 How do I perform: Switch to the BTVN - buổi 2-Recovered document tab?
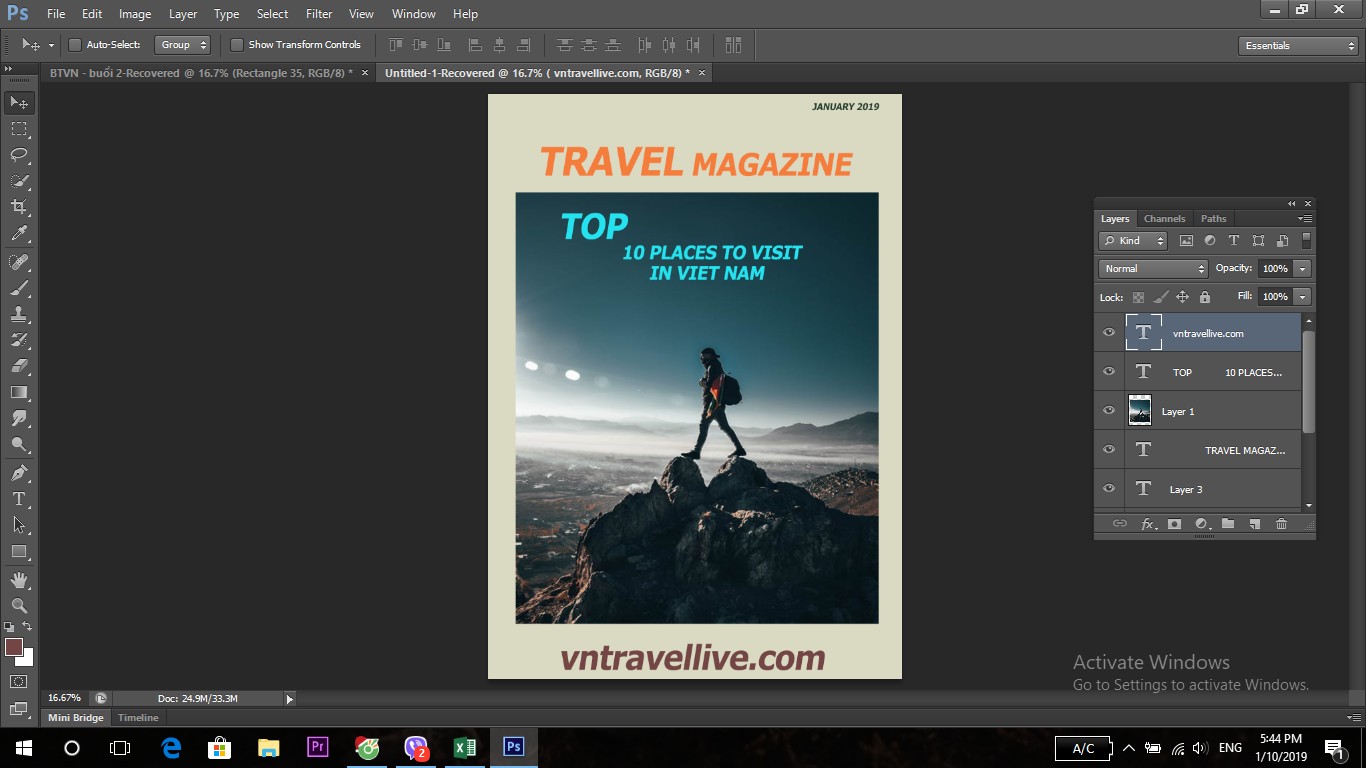pyautogui.click(x=201, y=73)
